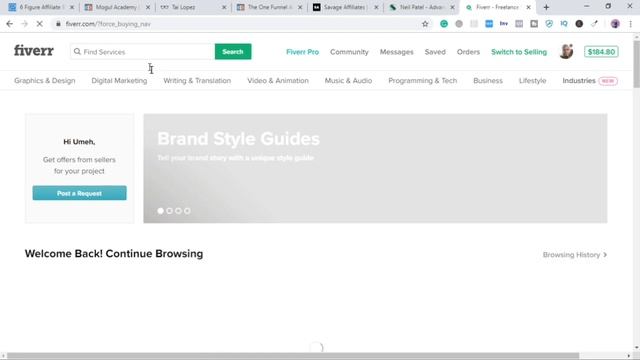Viewport: 640px width, 360px height.
Task: Open the Writing & Translation category
Action: tap(197, 81)
